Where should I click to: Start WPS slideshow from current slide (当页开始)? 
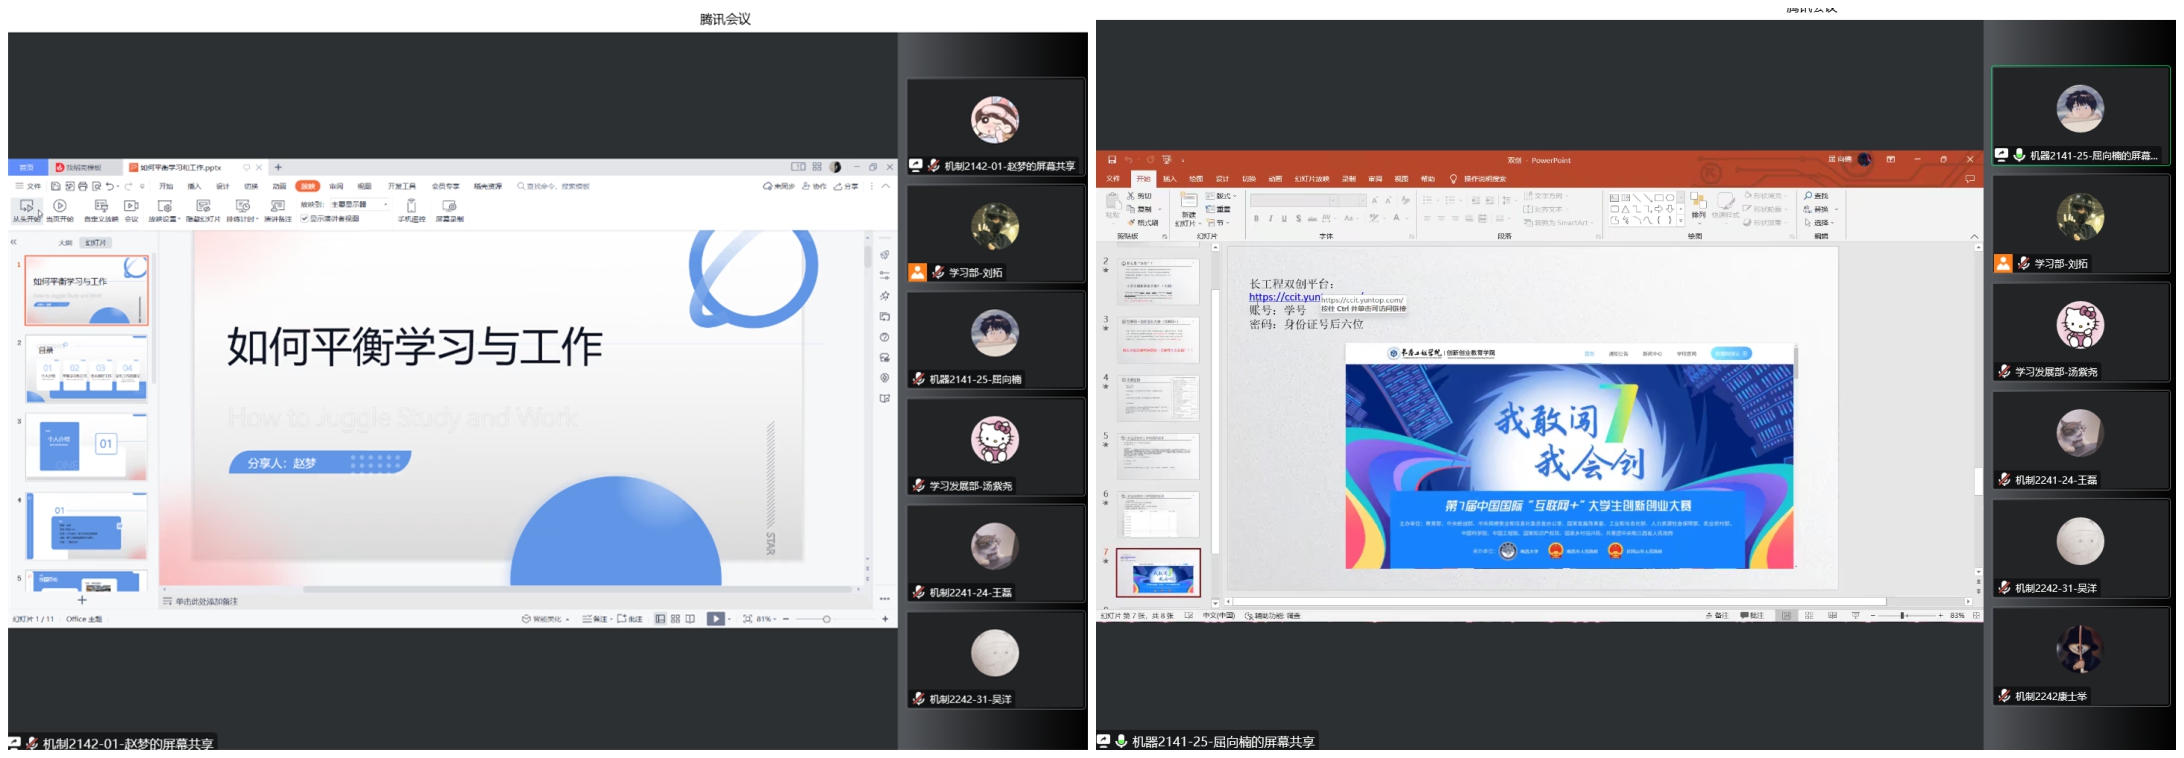60,209
